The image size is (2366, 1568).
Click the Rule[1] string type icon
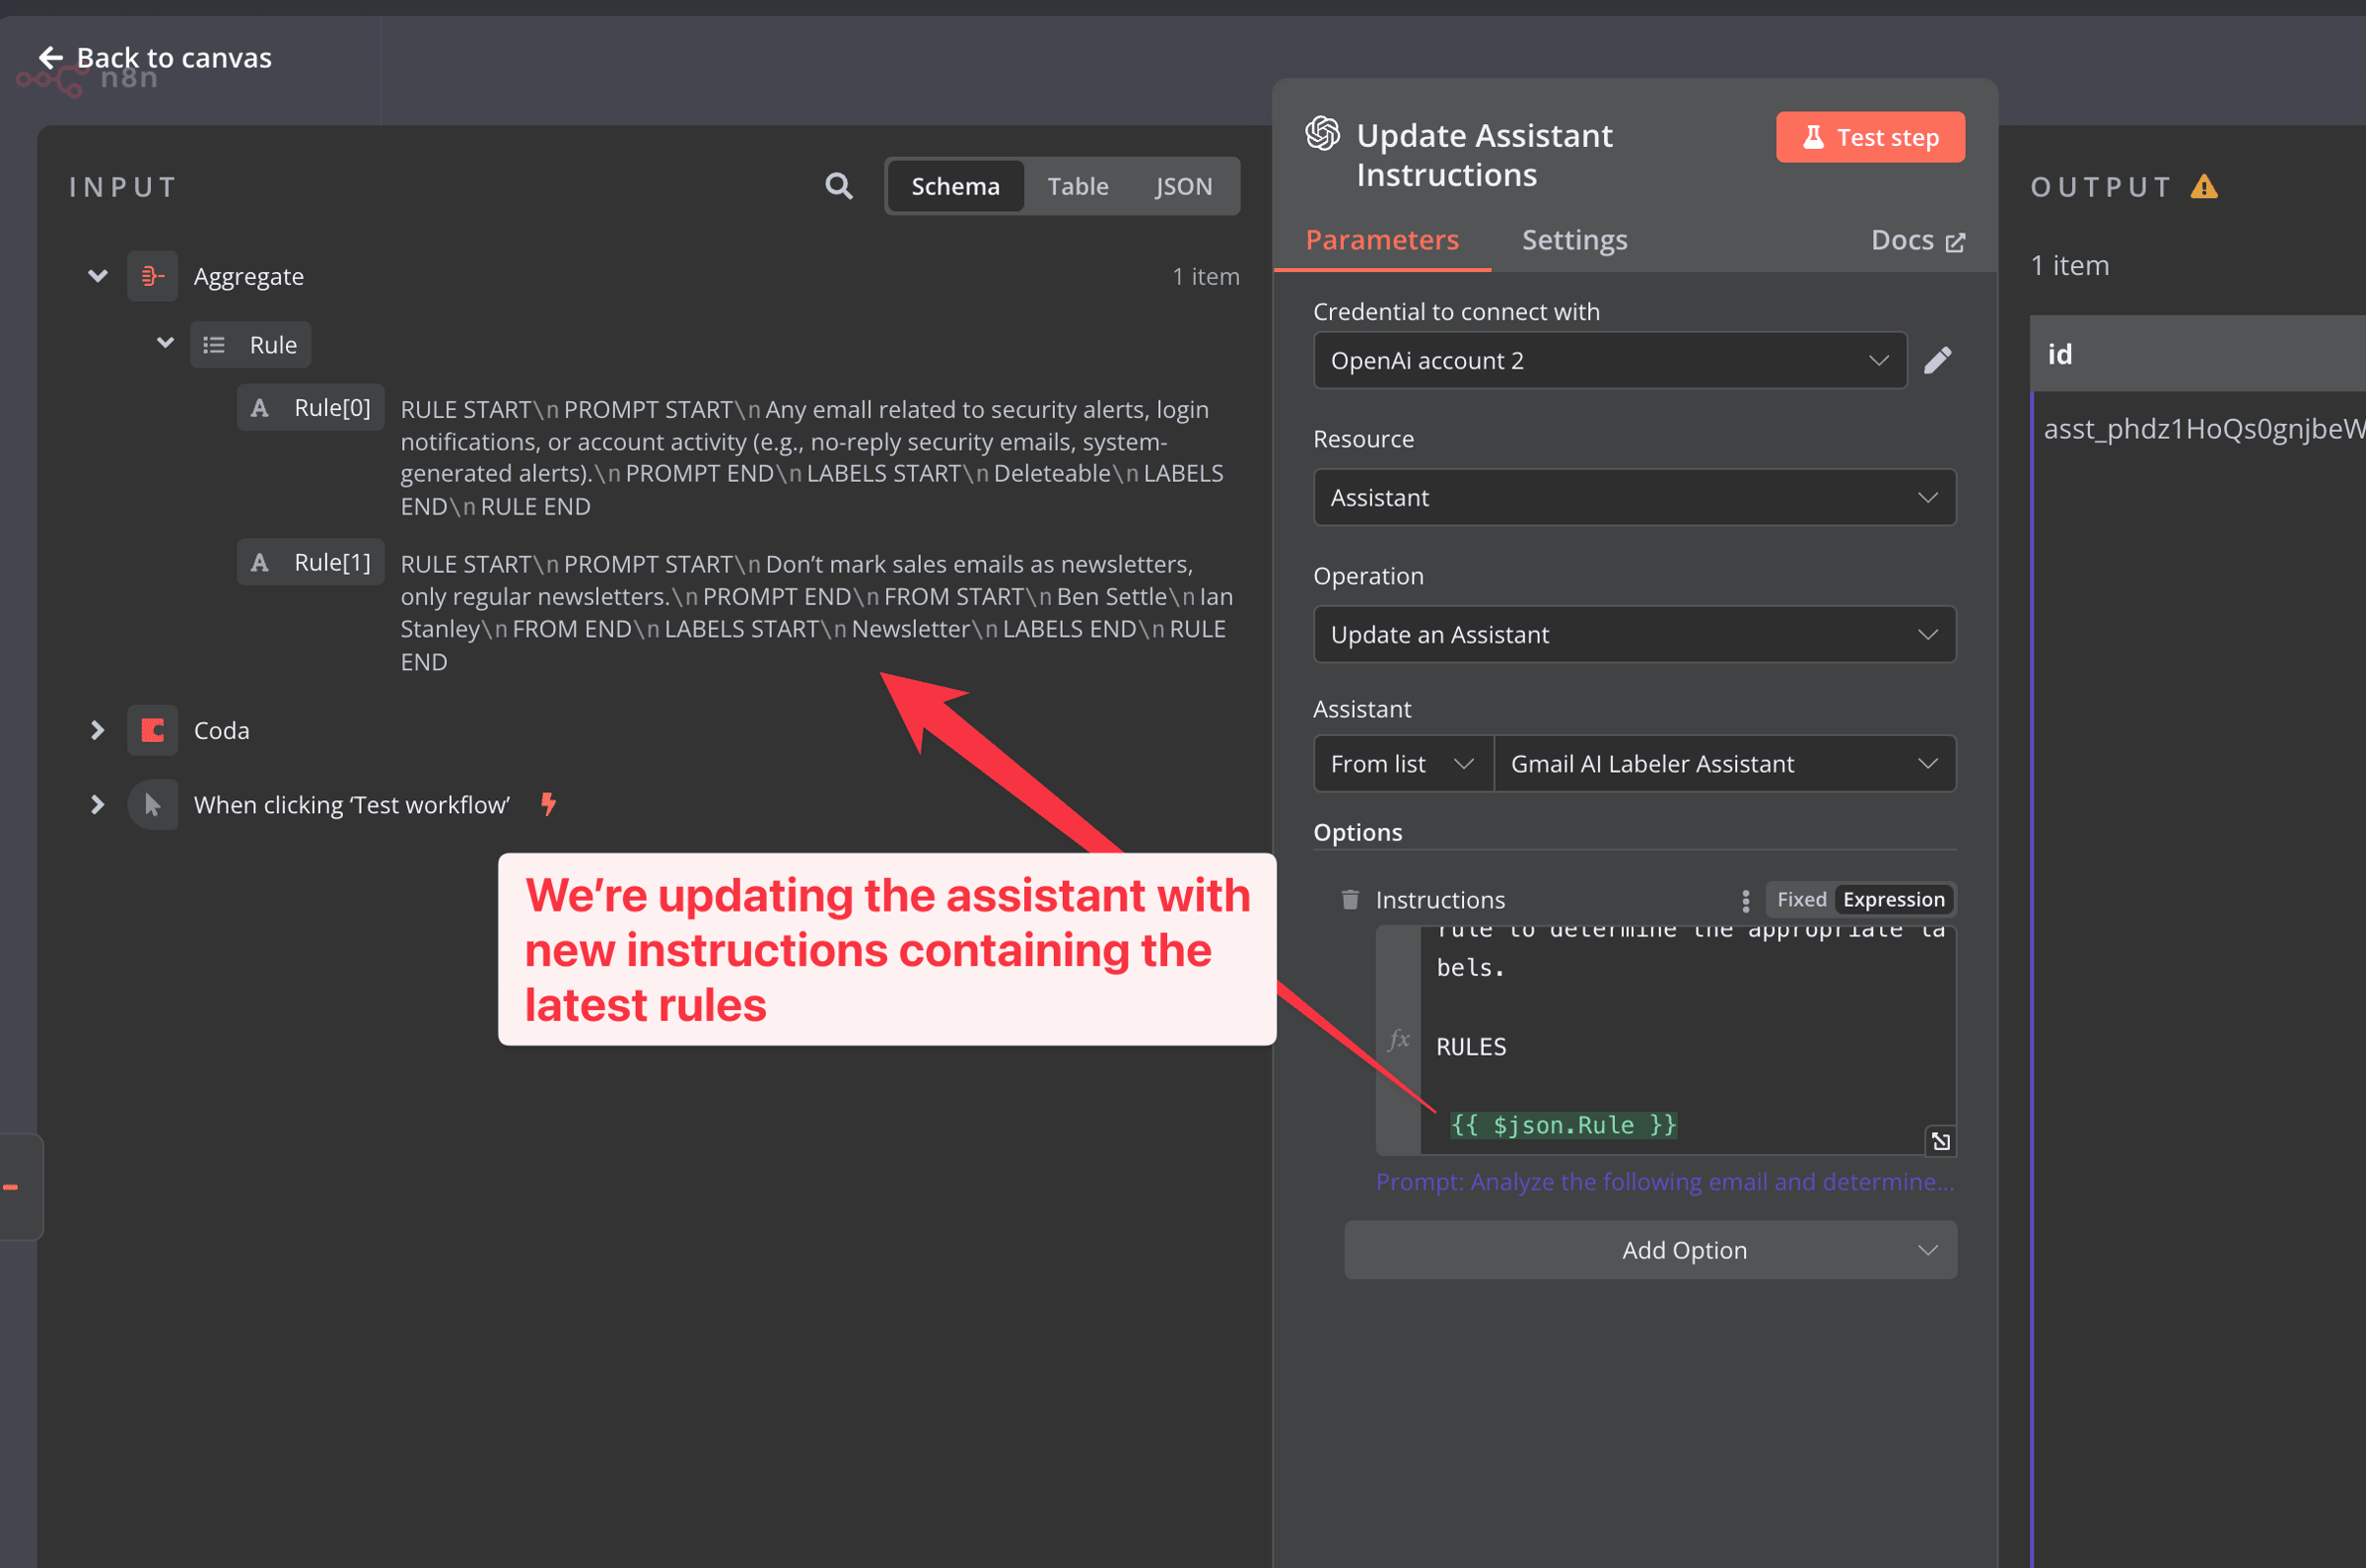(260, 563)
